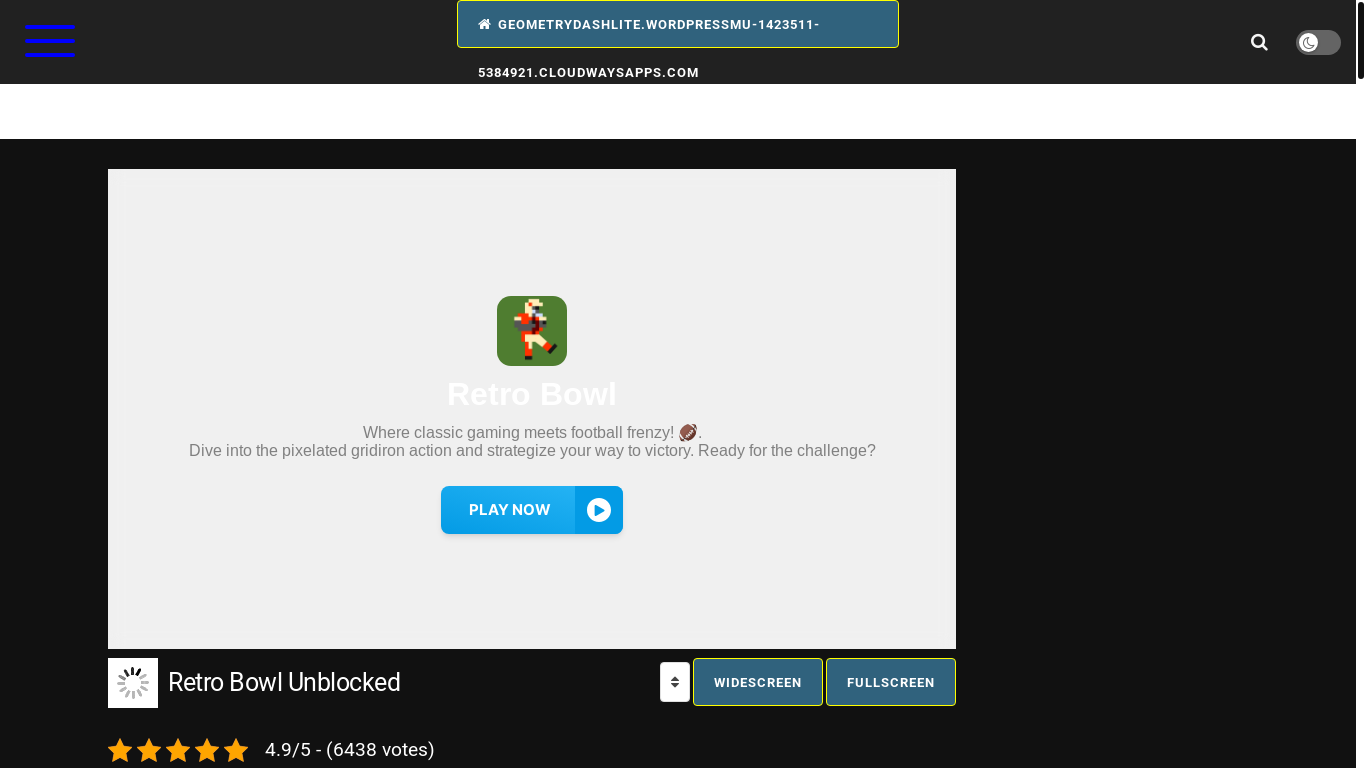Open the blue hamburger menu
The width and height of the screenshot is (1366, 768).
(50, 42)
